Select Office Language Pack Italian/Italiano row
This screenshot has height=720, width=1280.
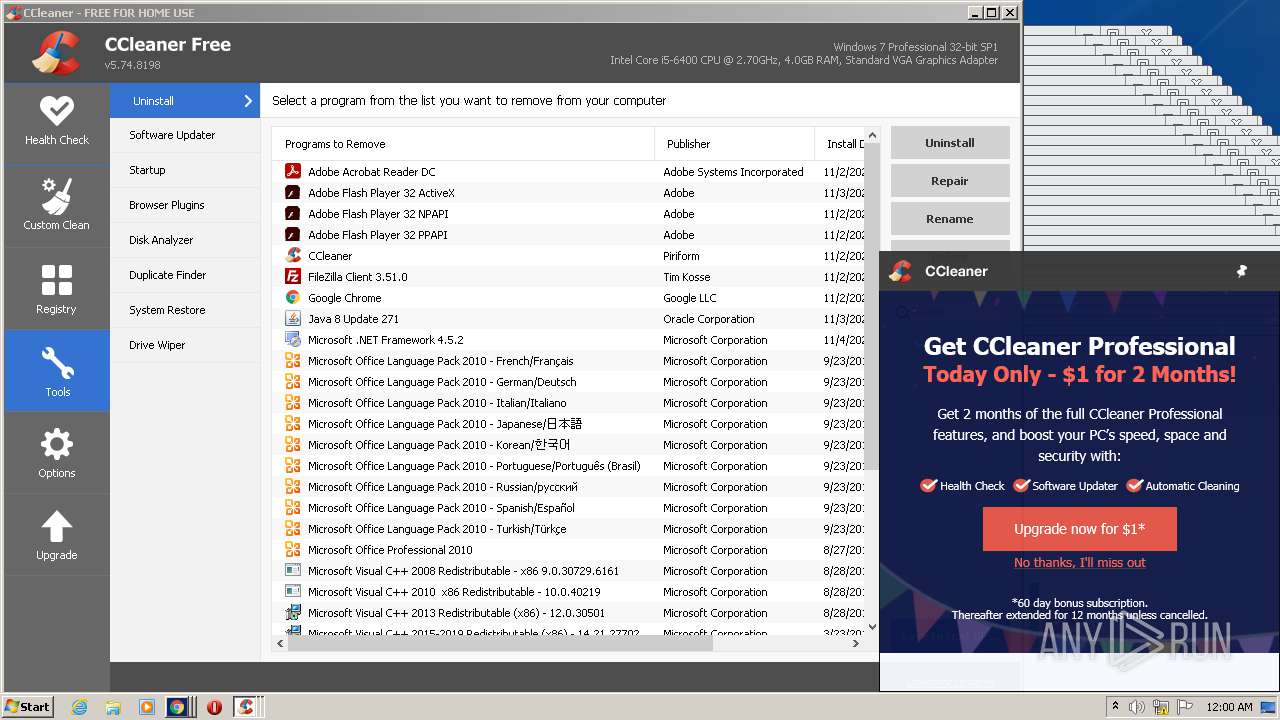(568, 402)
